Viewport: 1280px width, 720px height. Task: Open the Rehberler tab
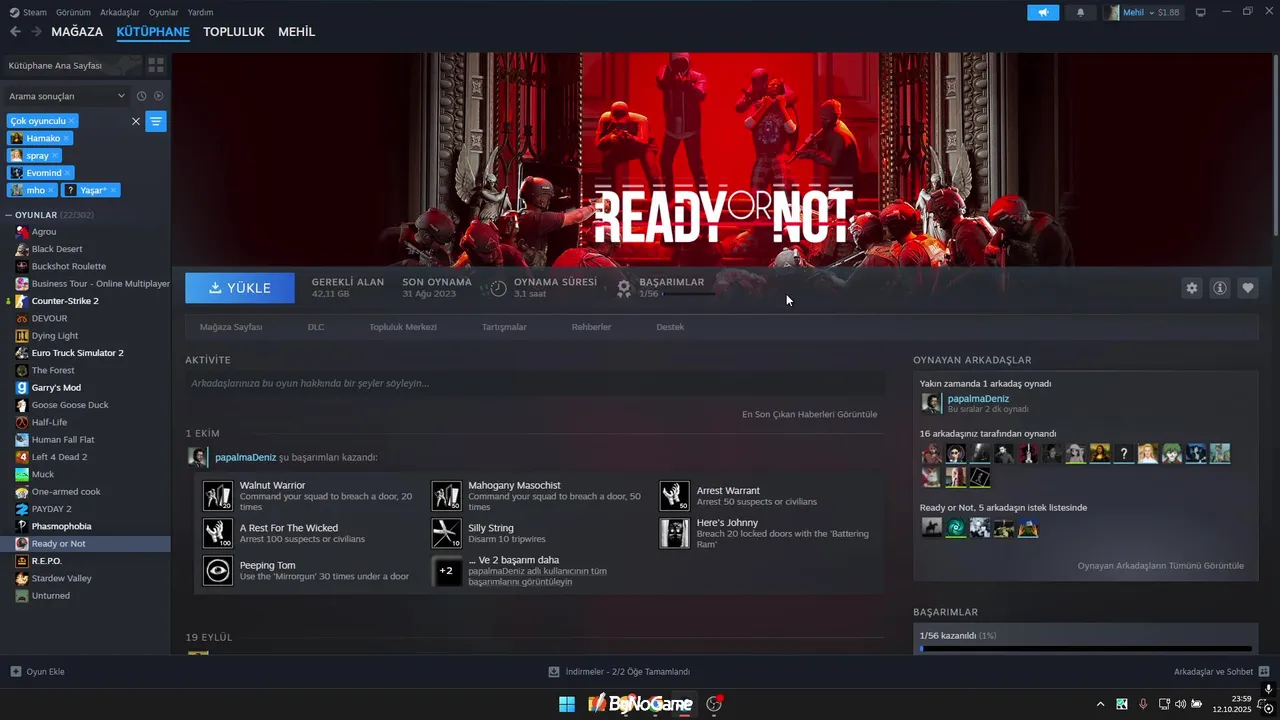(591, 327)
